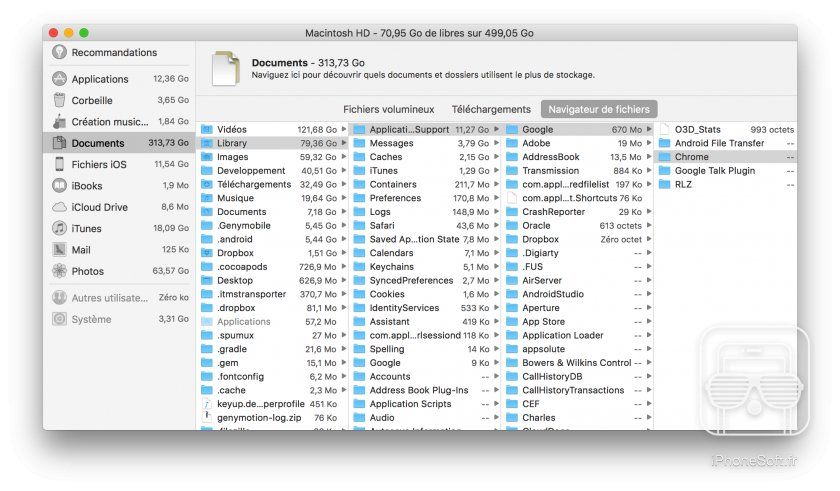Select the AndroidStudio folder row
840x491 pixels.
click(x=578, y=294)
